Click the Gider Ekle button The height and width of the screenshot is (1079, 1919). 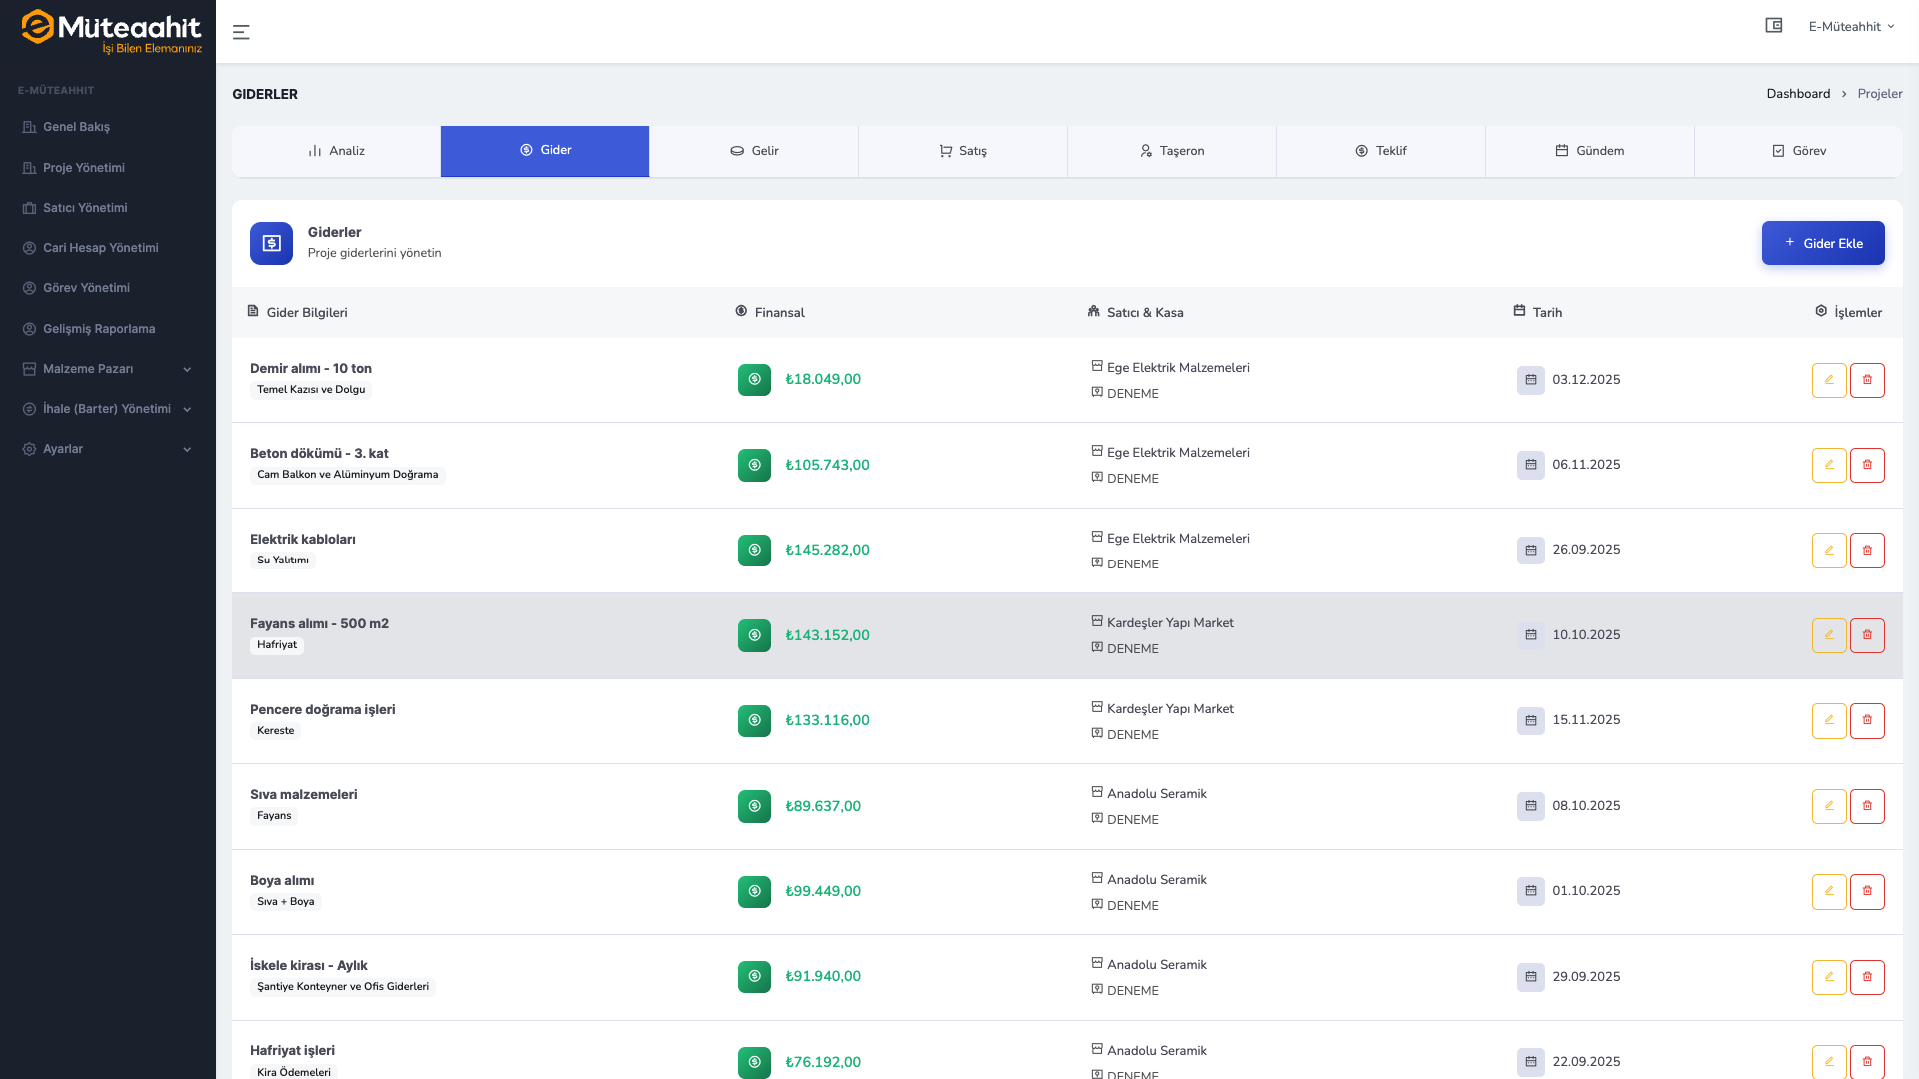[1822, 243]
